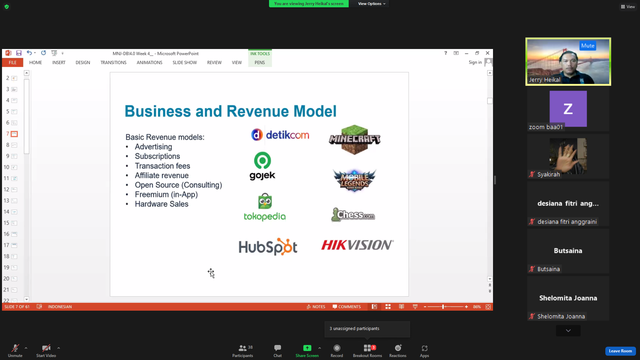Switch to the DESIGN ribbon tab

(x=83, y=62)
